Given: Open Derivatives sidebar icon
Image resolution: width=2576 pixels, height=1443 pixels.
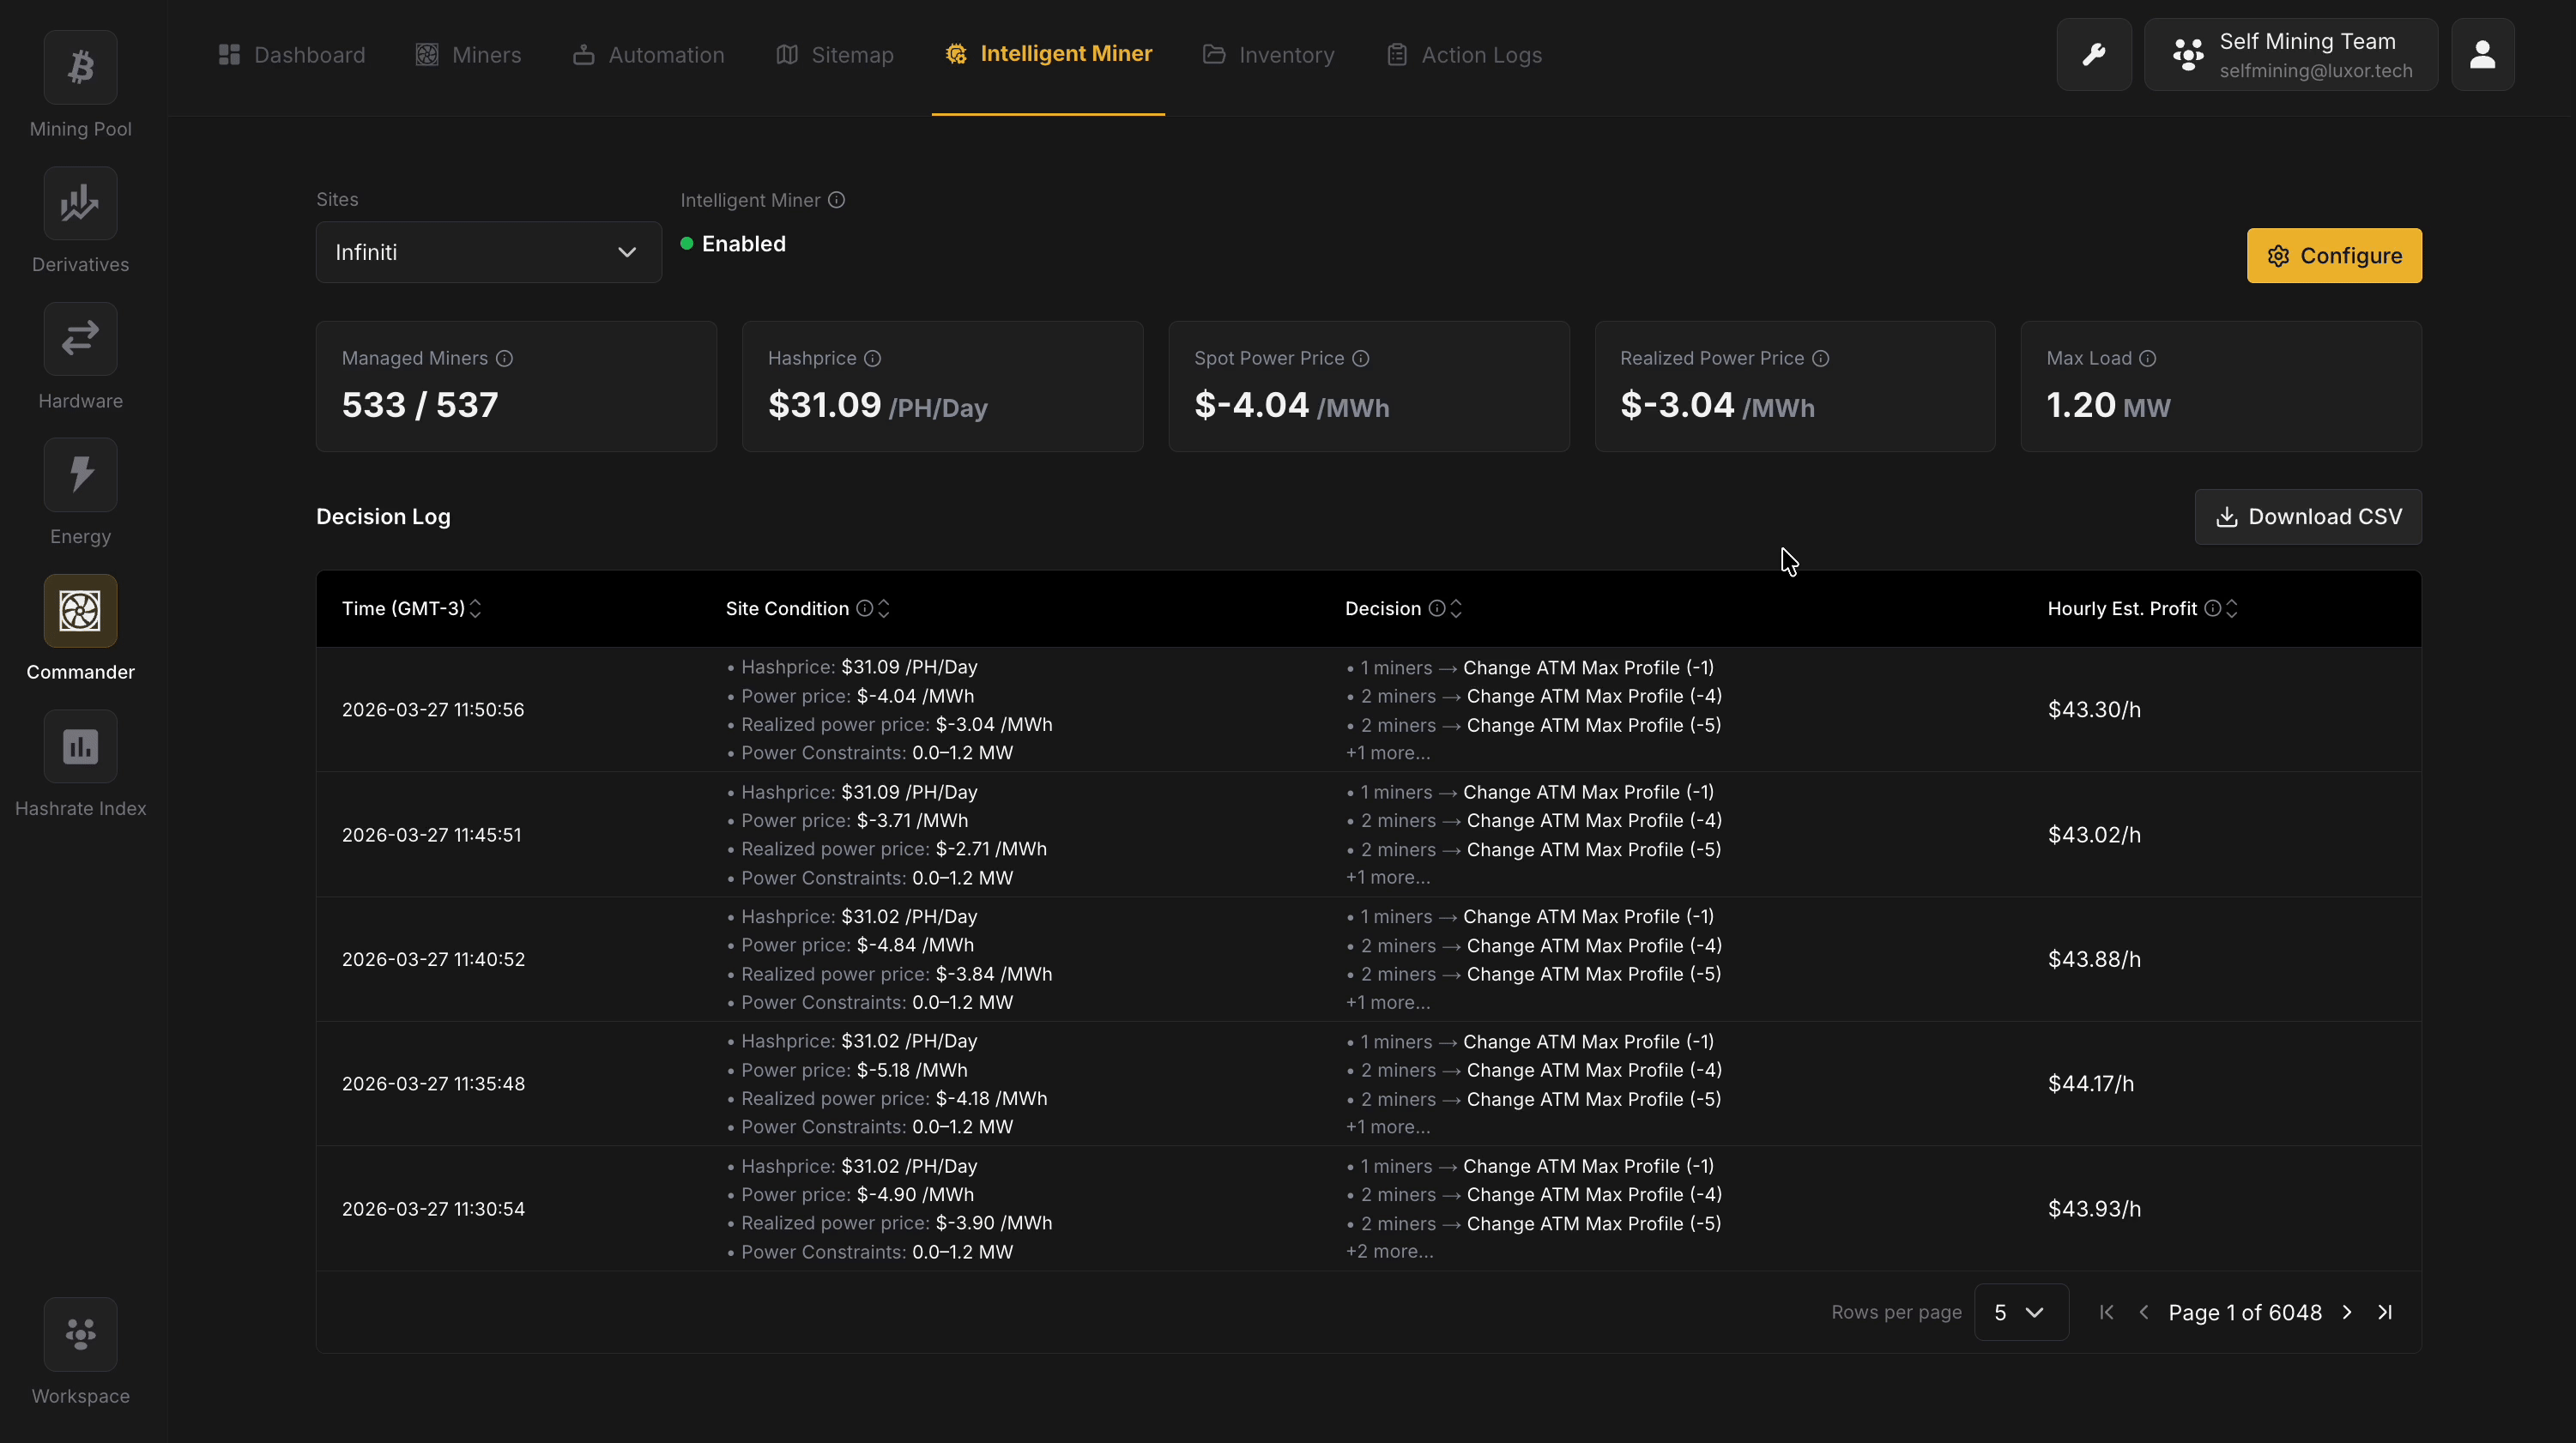Looking at the screenshot, I should (x=80, y=204).
